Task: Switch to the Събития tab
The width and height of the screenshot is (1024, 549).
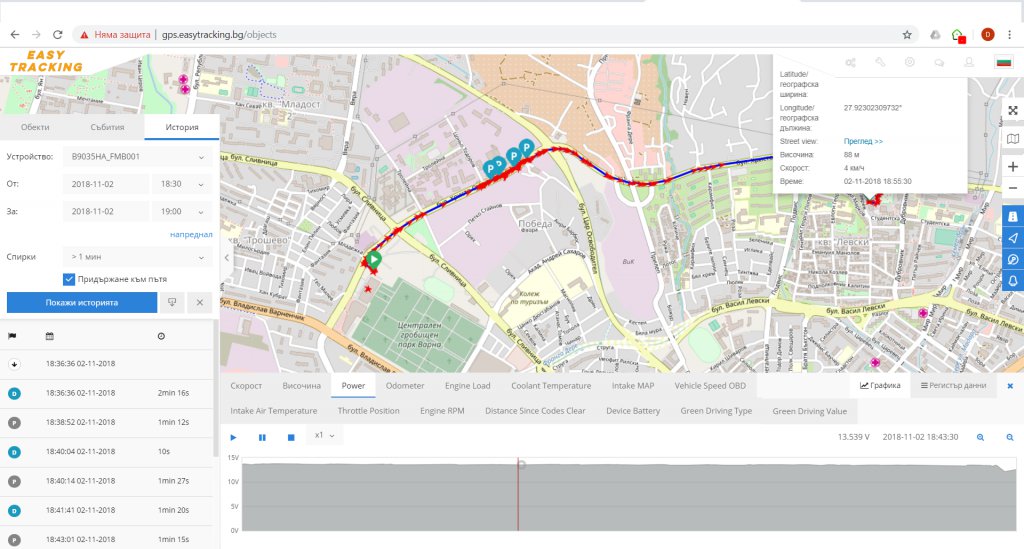Action: pyautogui.click(x=107, y=127)
